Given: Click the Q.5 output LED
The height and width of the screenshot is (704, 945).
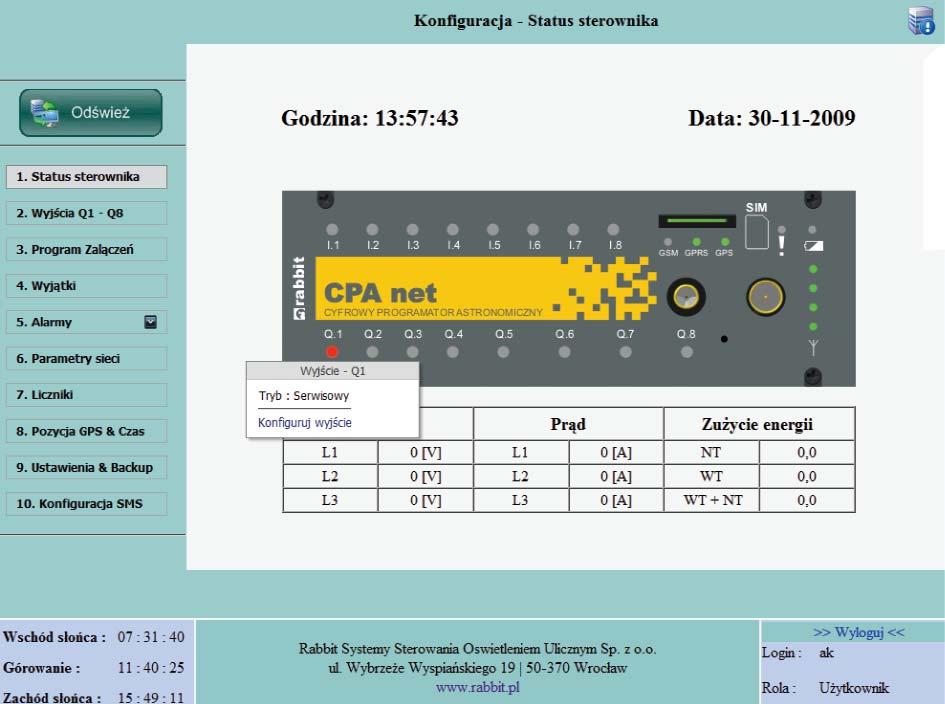Looking at the screenshot, I should point(503,351).
